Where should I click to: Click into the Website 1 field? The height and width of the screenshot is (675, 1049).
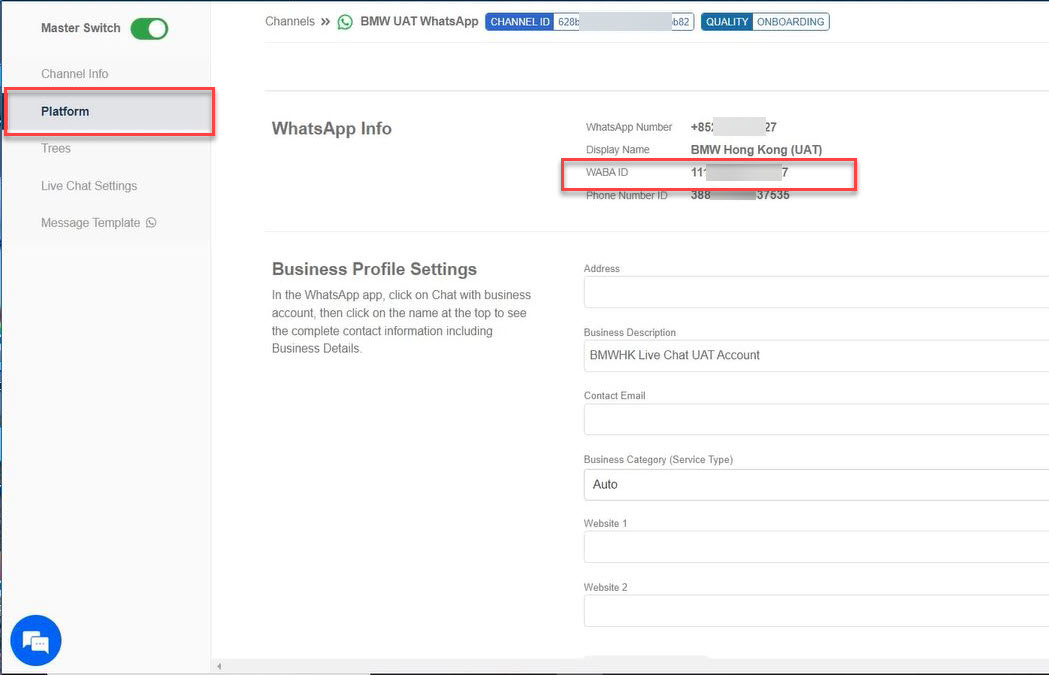coord(816,547)
